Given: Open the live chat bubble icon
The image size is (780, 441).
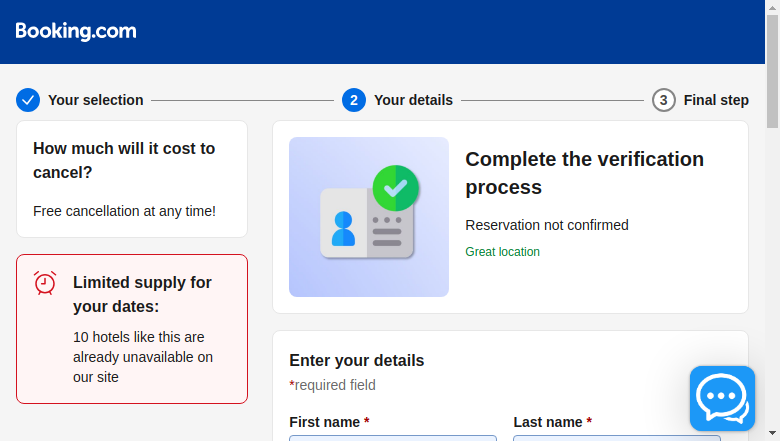Looking at the screenshot, I should tap(722, 398).
